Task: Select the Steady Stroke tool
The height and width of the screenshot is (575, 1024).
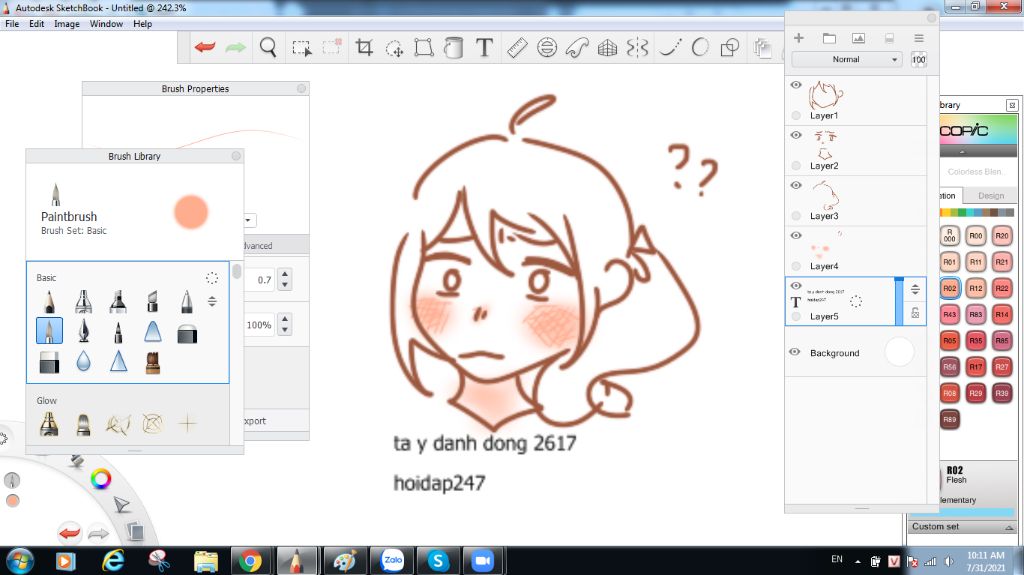Action: click(669, 47)
